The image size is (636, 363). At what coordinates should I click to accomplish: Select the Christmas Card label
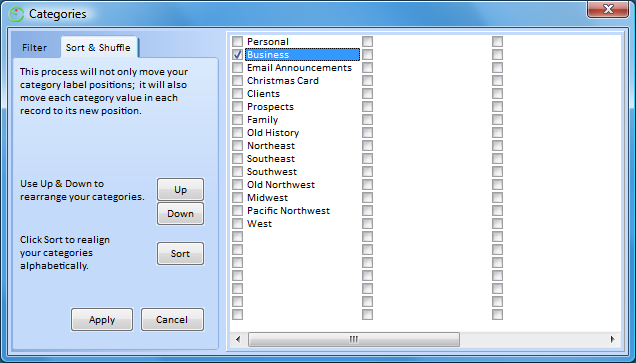coord(283,81)
